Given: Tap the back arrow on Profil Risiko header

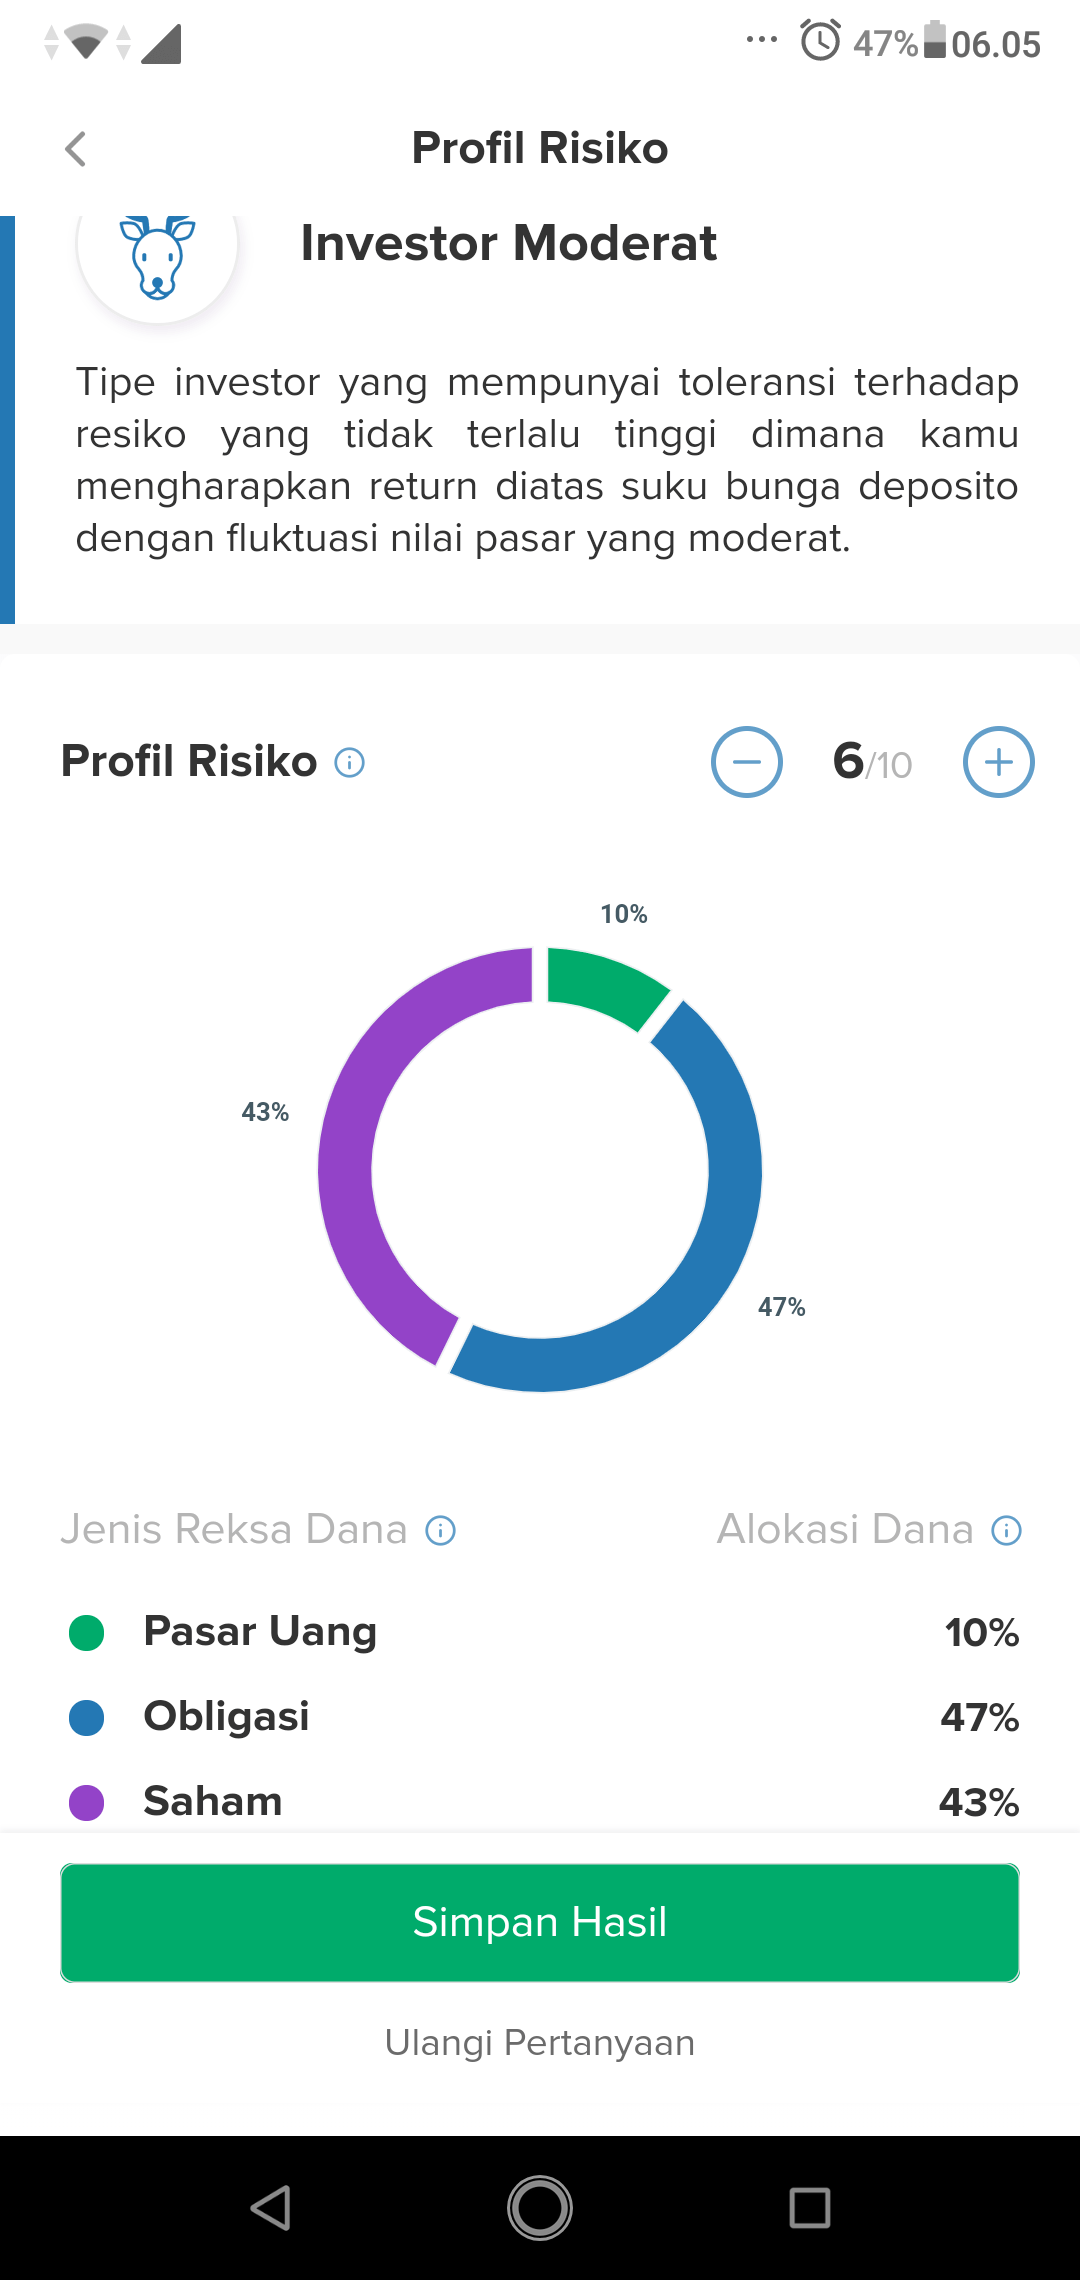Looking at the screenshot, I should coord(76,148).
